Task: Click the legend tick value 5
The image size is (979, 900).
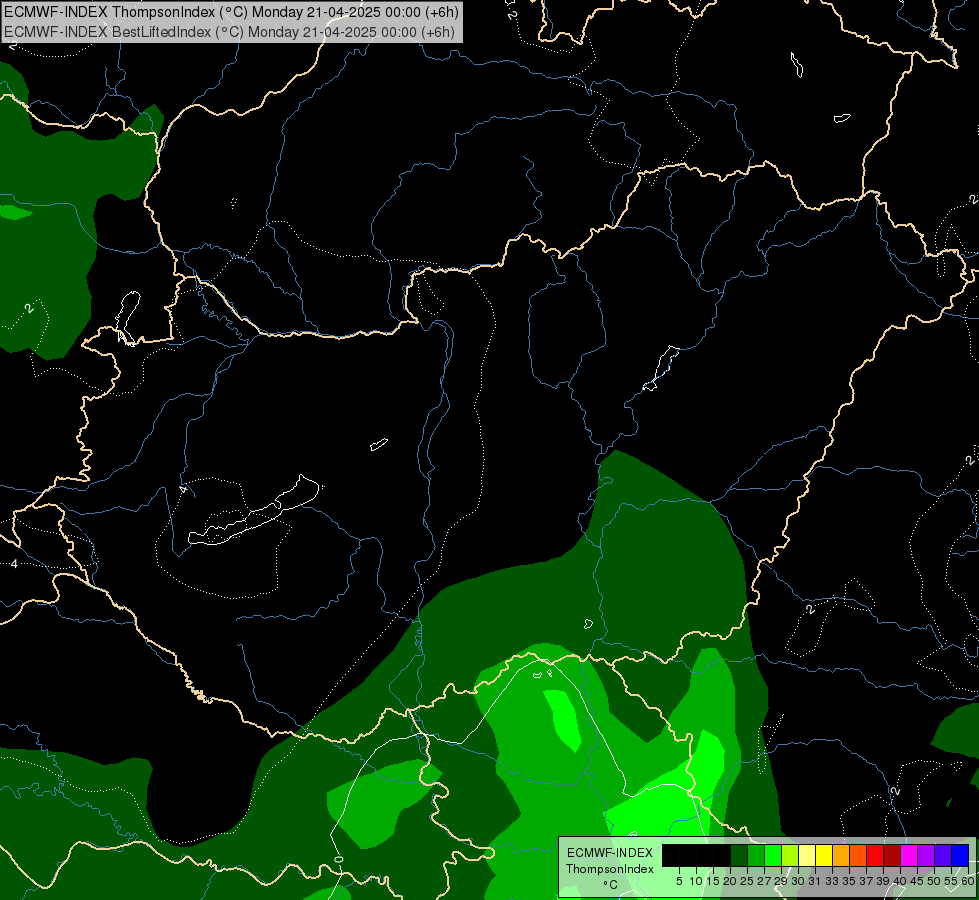Action: (x=679, y=881)
